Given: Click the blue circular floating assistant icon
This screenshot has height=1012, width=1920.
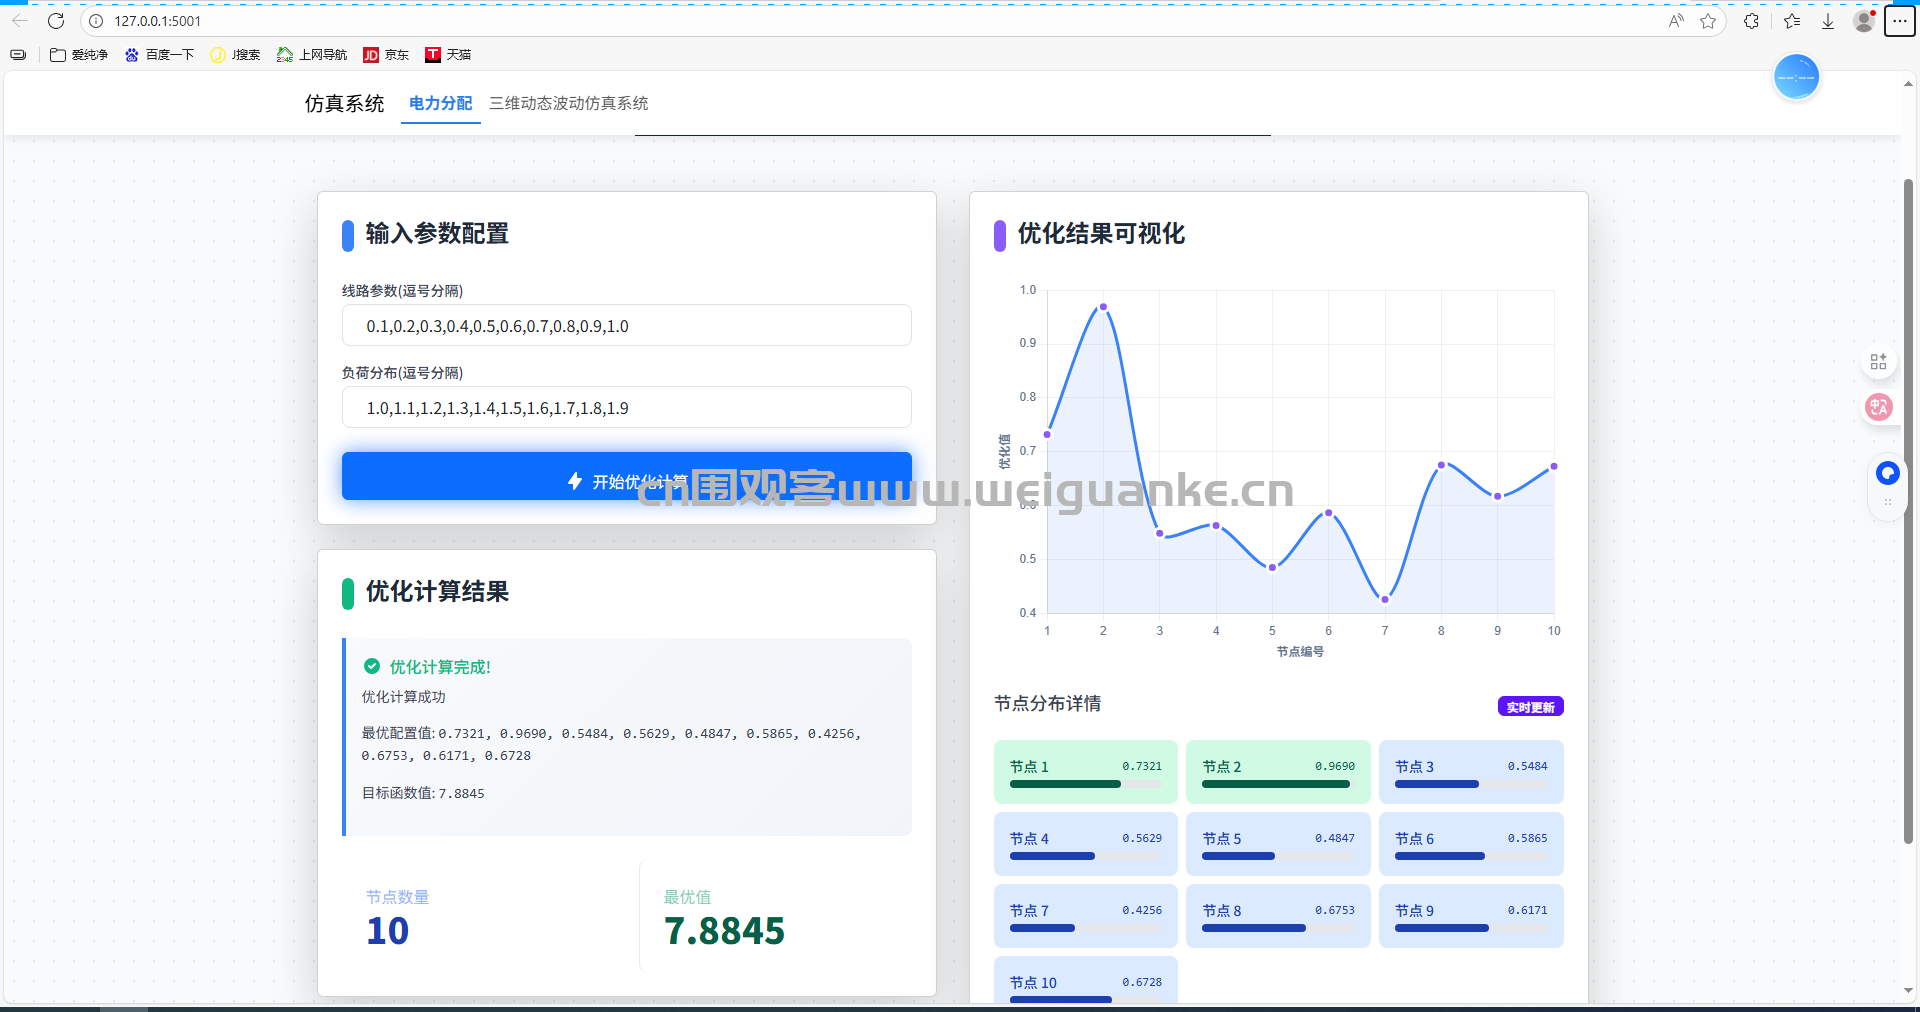Looking at the screenshot, I should coord(1887,473).
